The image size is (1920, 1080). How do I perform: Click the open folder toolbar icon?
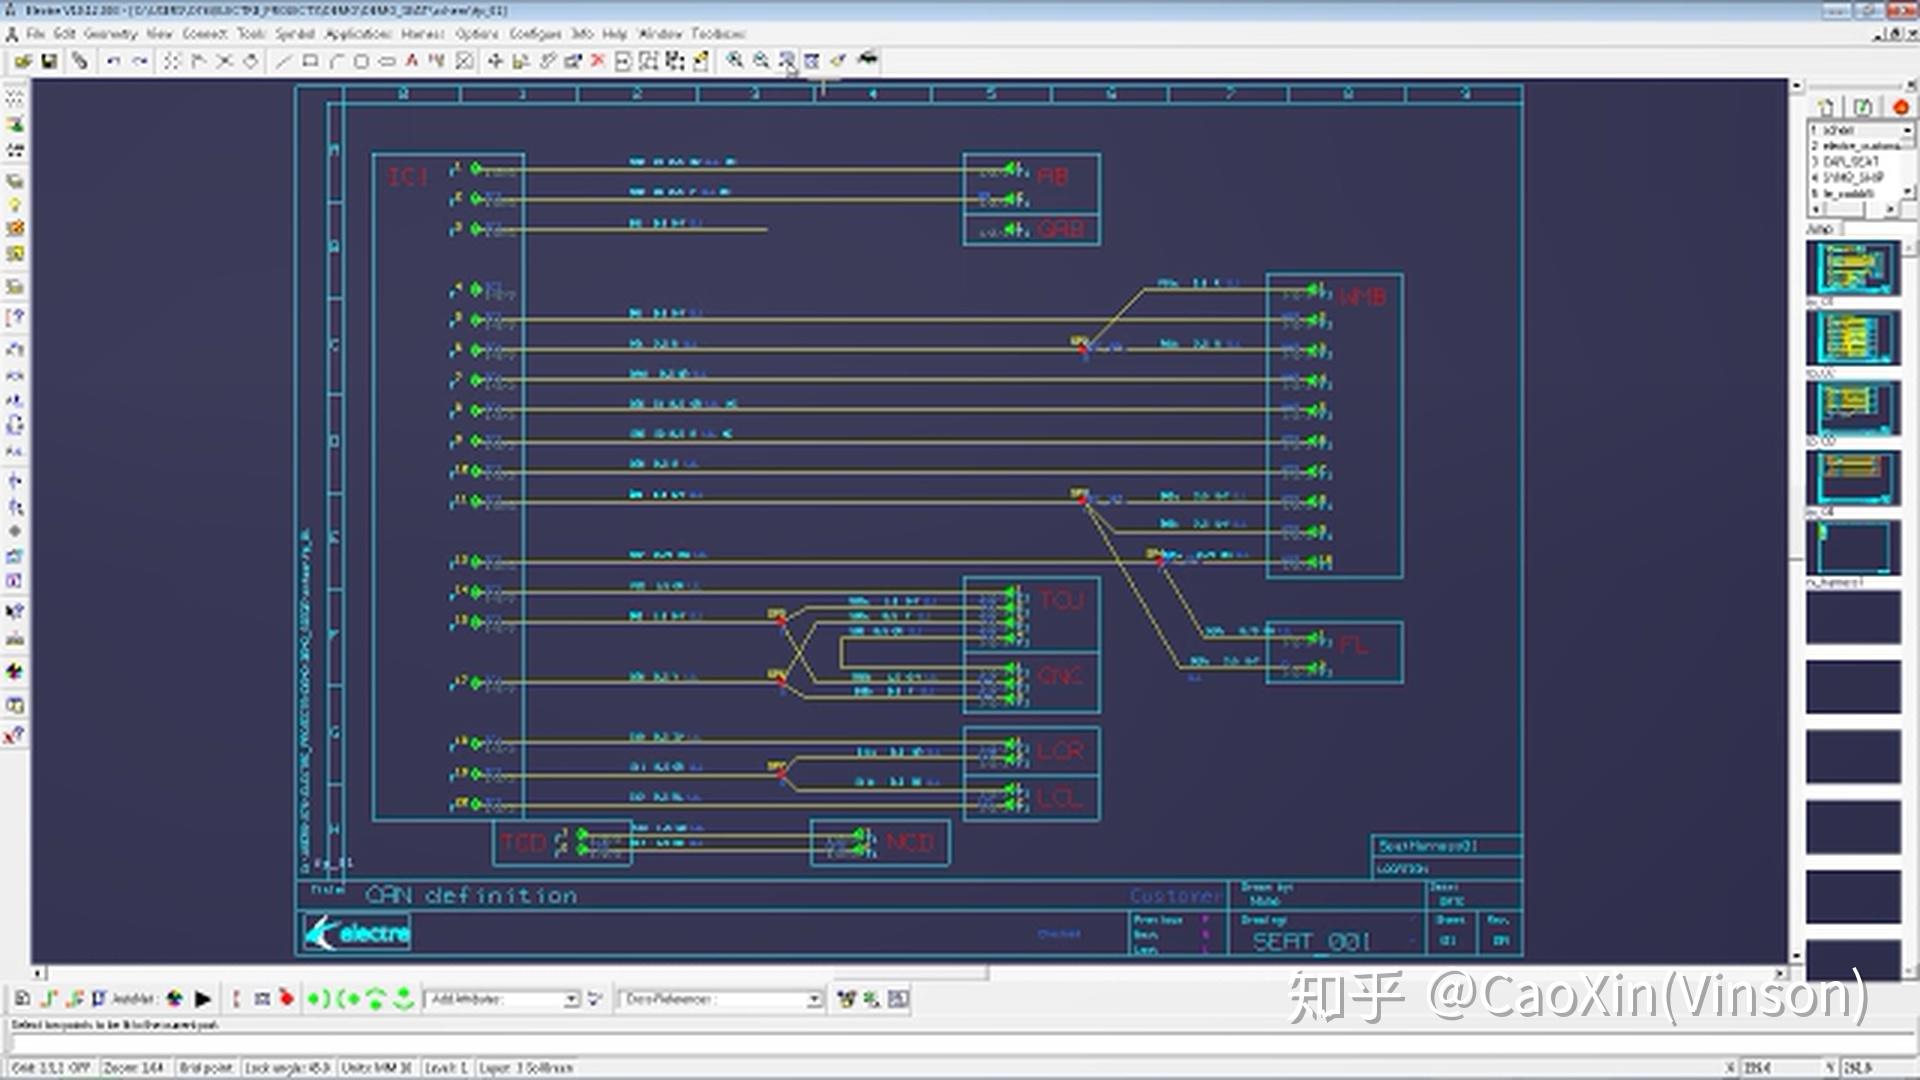pyautogui.click(x=23, y=62)
